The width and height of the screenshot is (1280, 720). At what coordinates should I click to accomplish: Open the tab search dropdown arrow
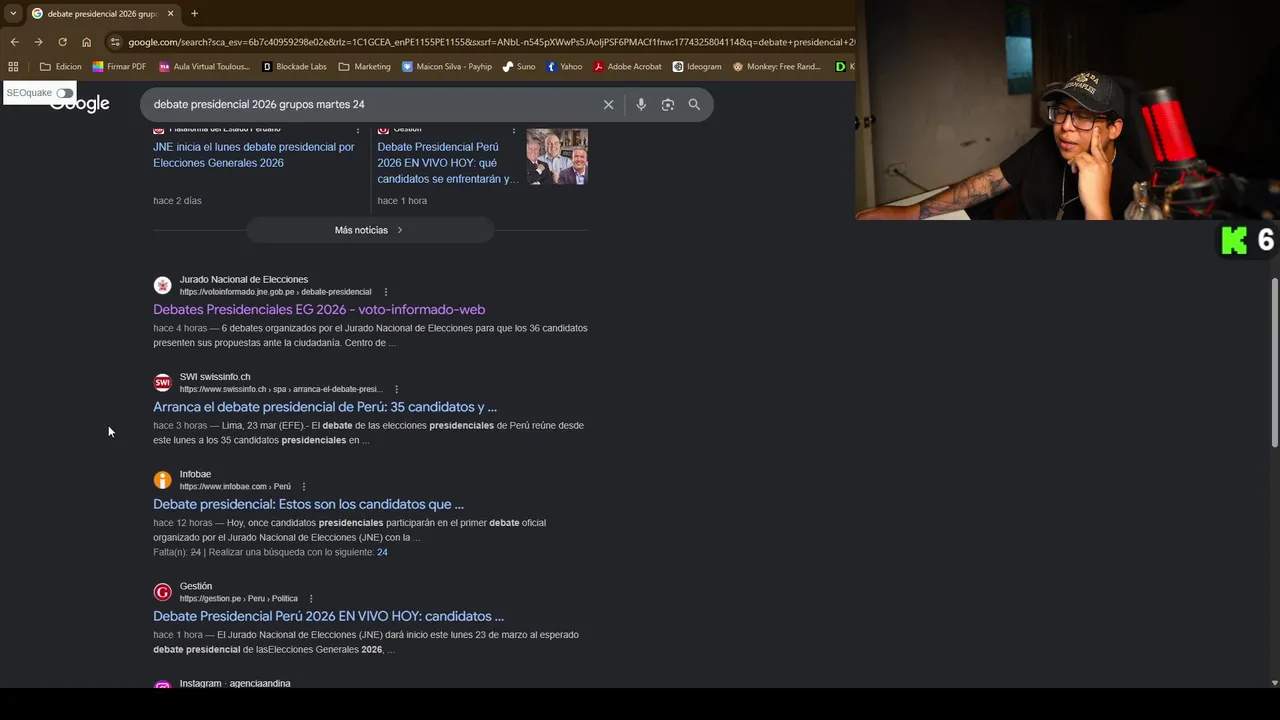[x=13, y=13]
